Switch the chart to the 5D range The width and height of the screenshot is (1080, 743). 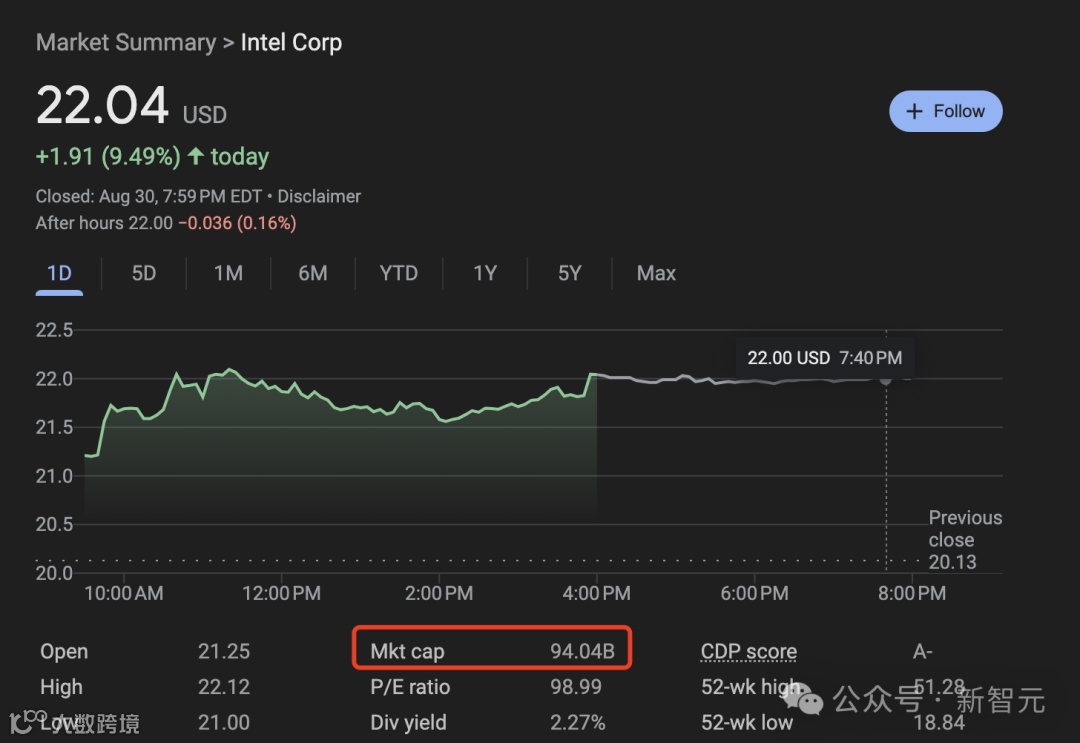pyautogui.click(x=144, y=273)
